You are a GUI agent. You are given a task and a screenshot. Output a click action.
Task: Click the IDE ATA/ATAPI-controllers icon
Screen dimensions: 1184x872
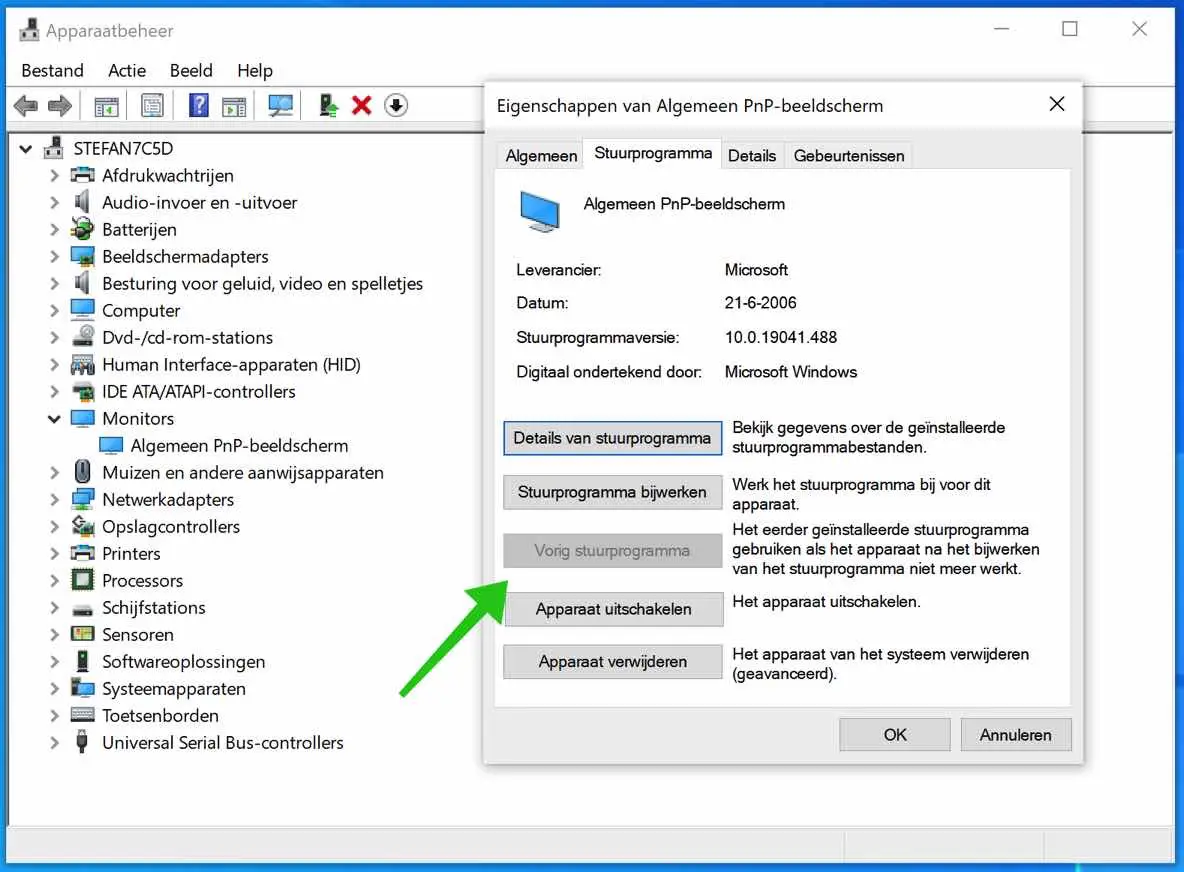point(82,391)
